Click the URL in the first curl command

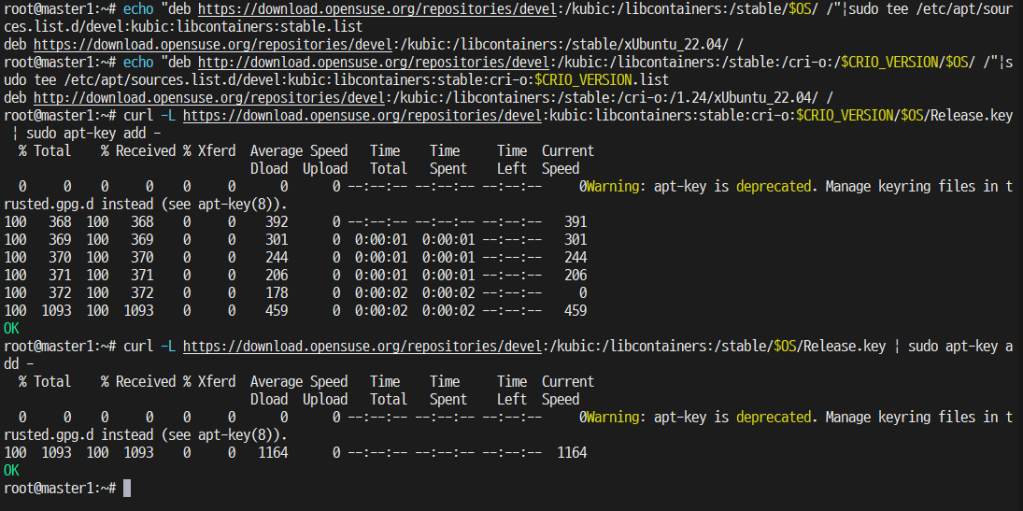coord(362,115)
